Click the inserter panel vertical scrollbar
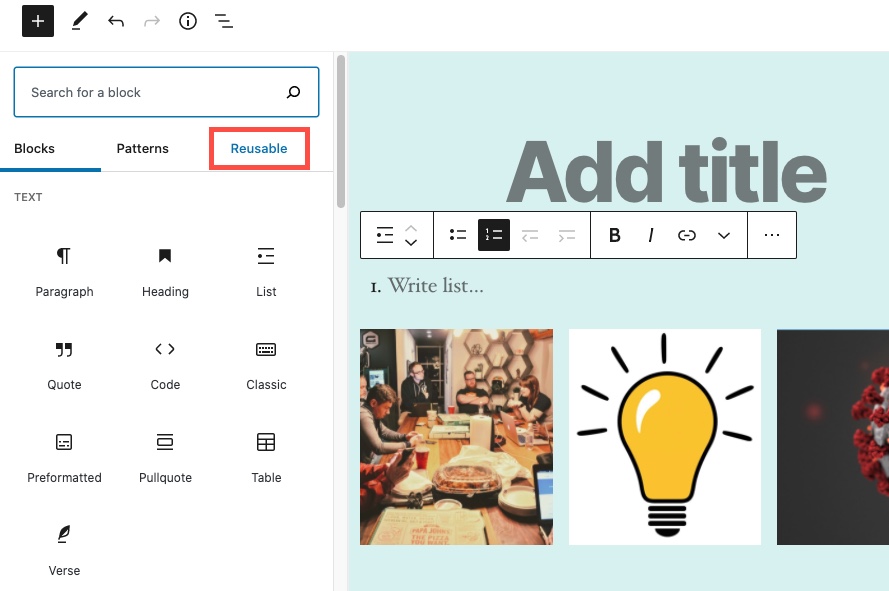This screenshot has height=591, width=889. 340,132
